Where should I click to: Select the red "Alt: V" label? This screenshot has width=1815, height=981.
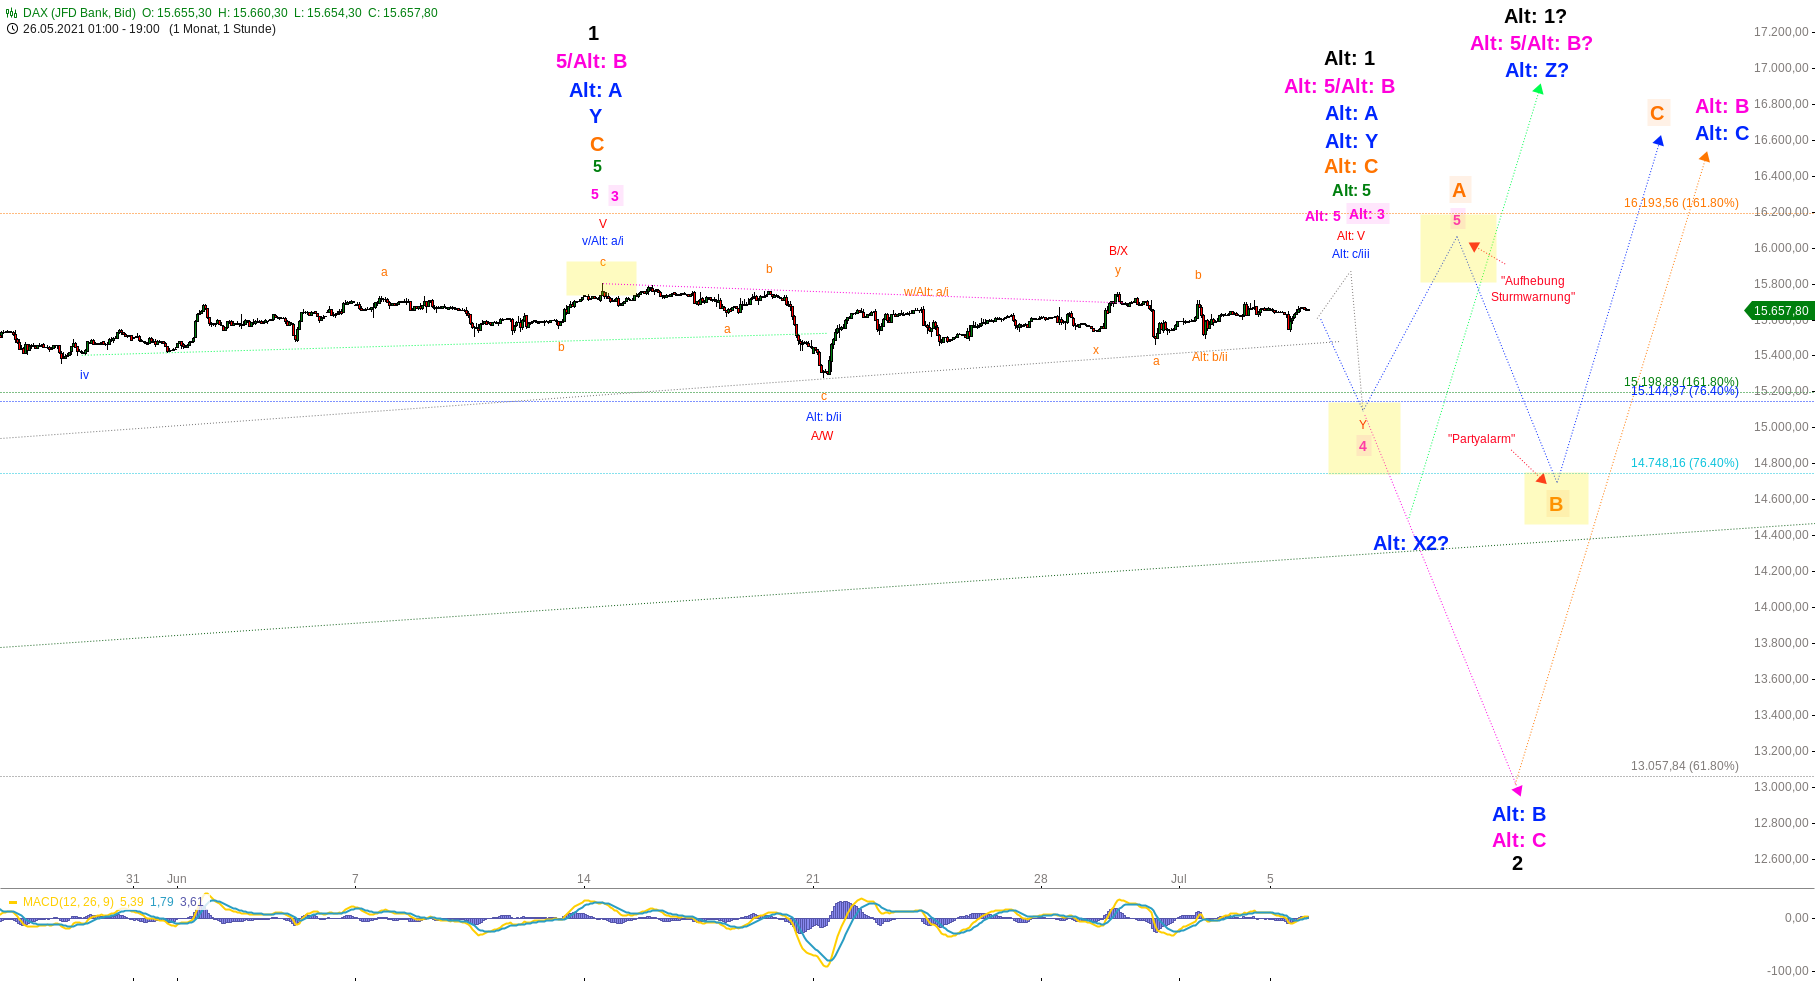tap(1351, 236)
